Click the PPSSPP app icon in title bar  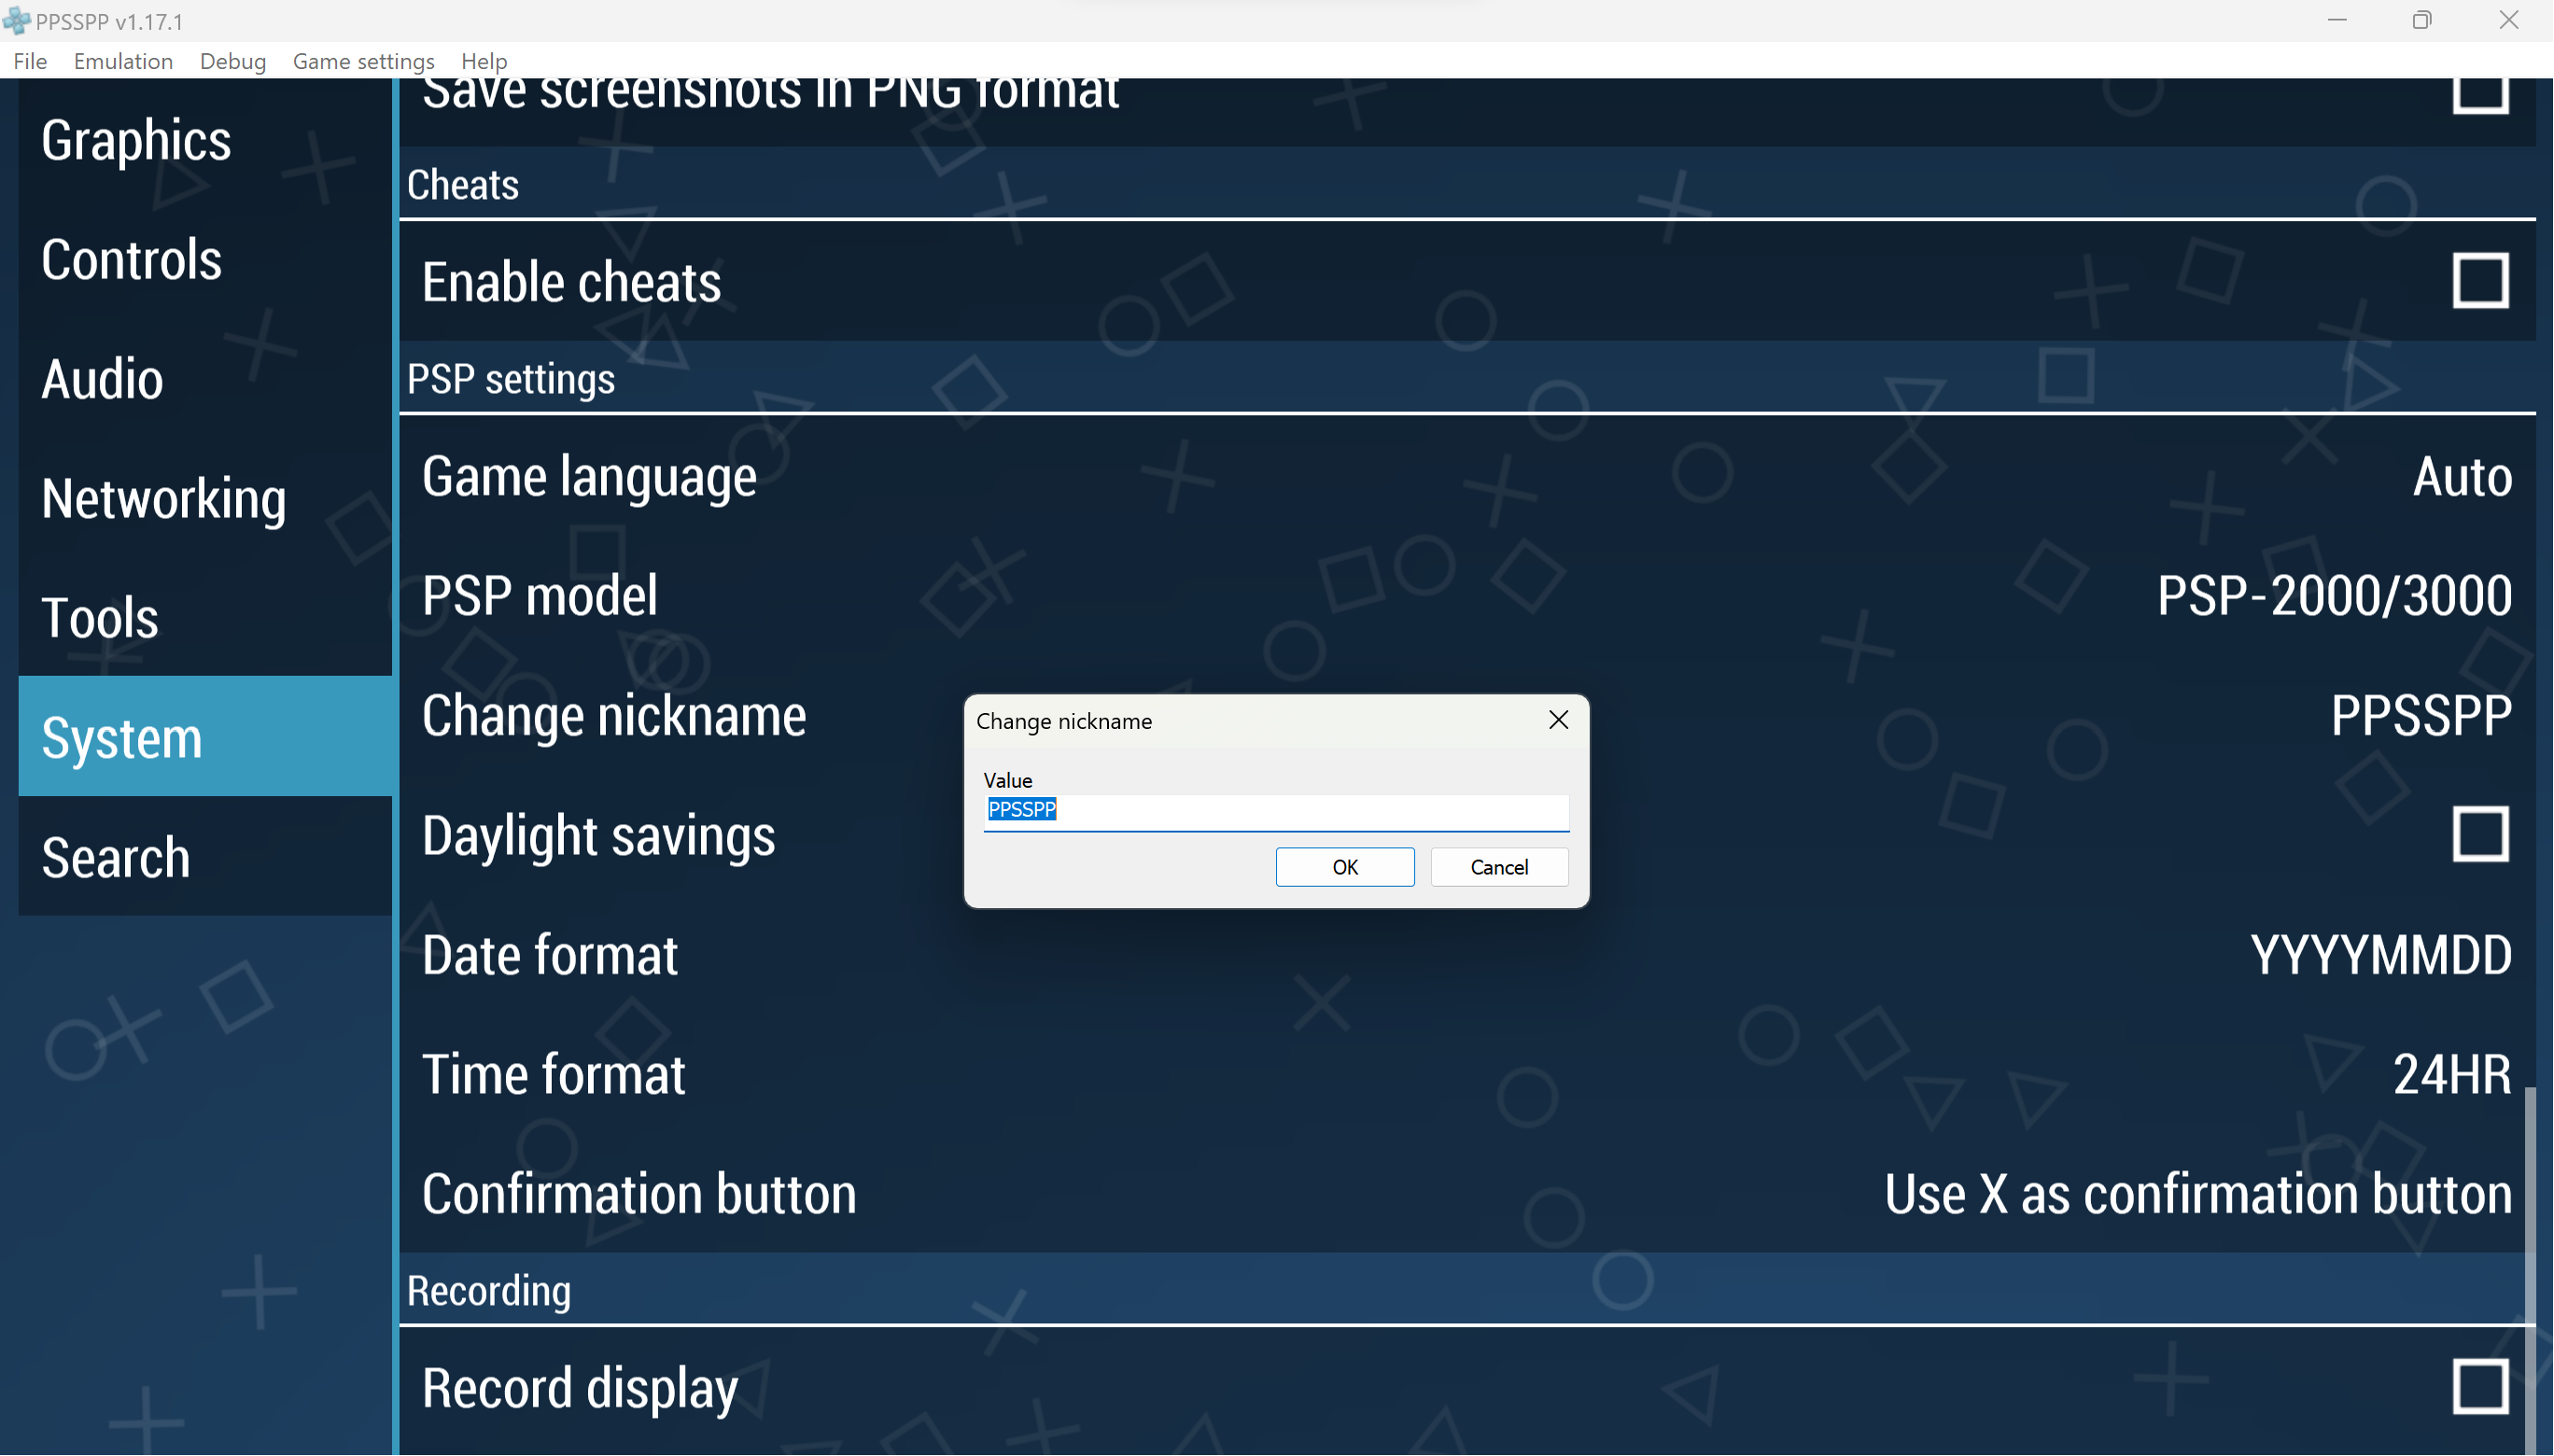(17, 20)
